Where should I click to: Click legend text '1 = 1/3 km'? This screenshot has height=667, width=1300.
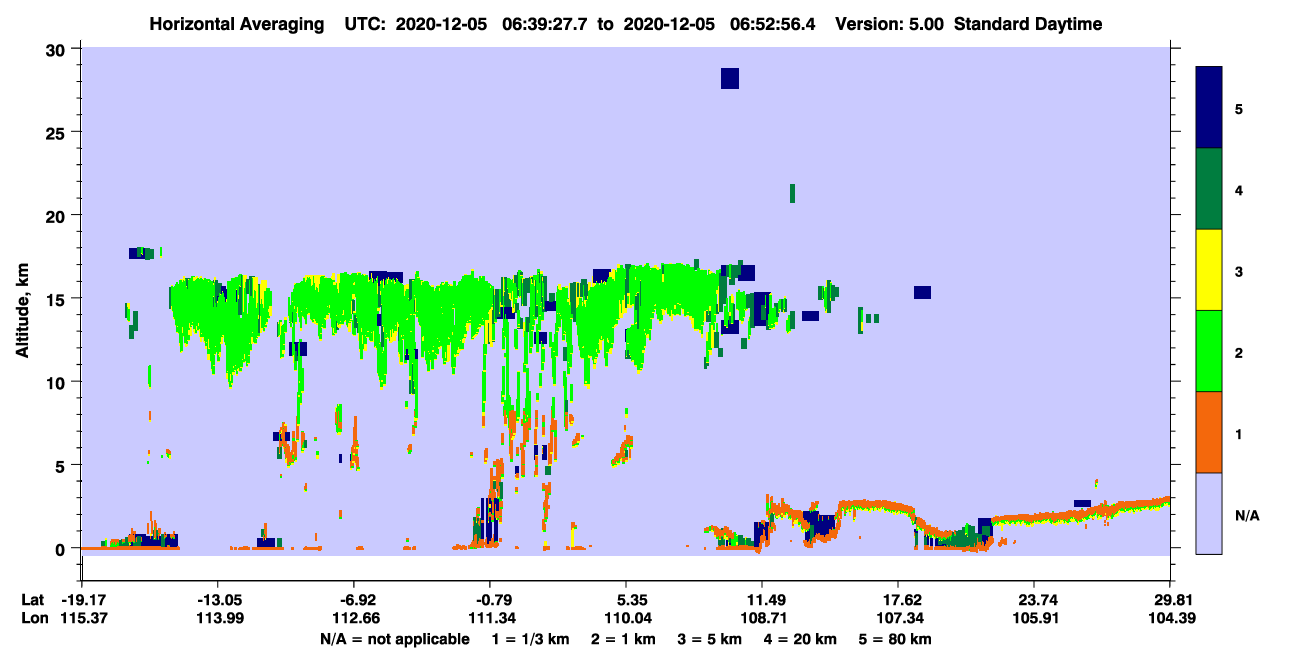(x=530, y=639)
